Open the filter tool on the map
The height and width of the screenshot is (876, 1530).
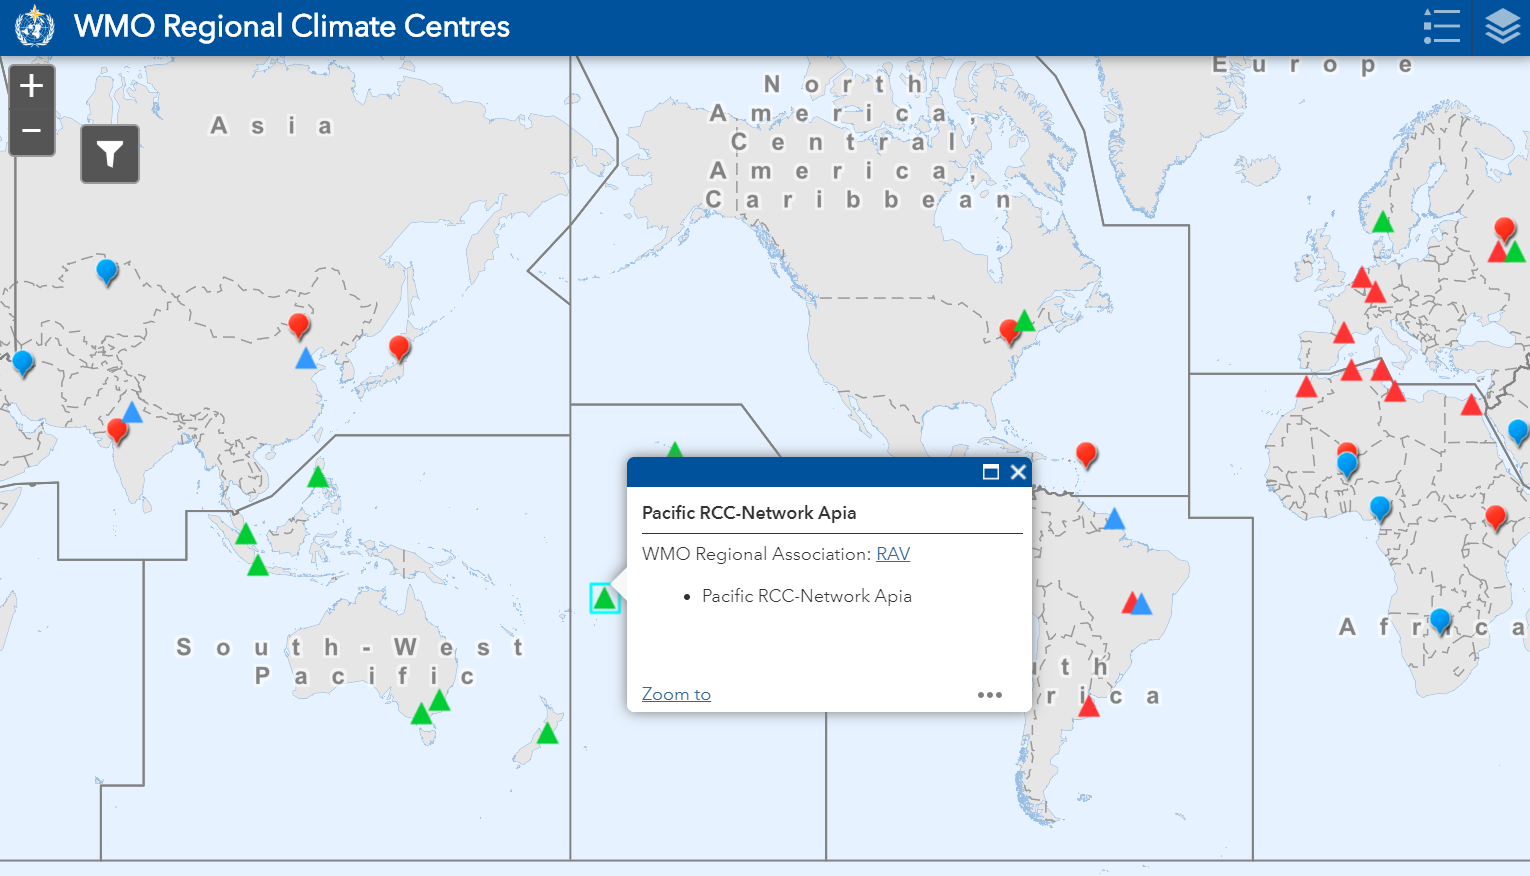coord(110,154)
